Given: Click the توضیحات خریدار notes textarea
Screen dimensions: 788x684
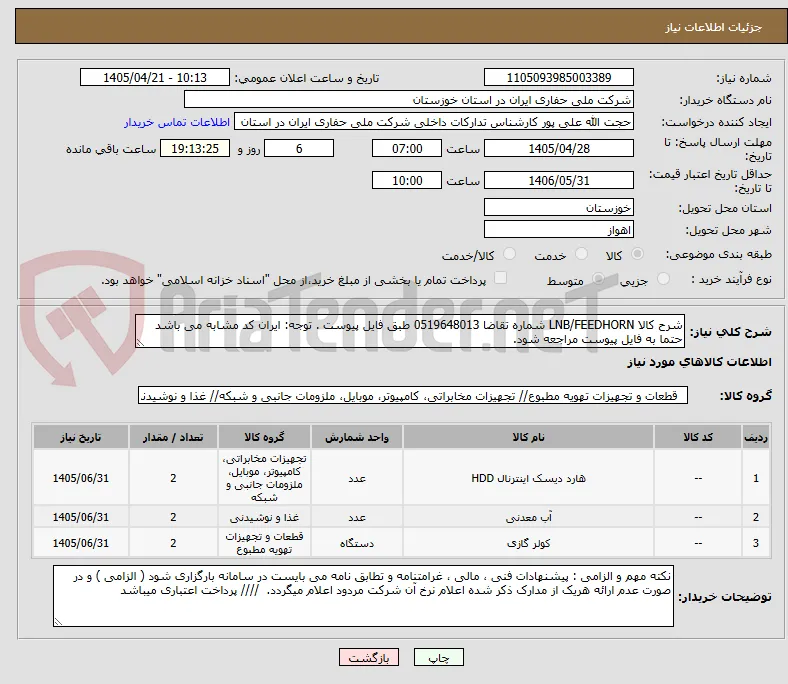Looking at the screenshot, I should [x=363, y=596].
